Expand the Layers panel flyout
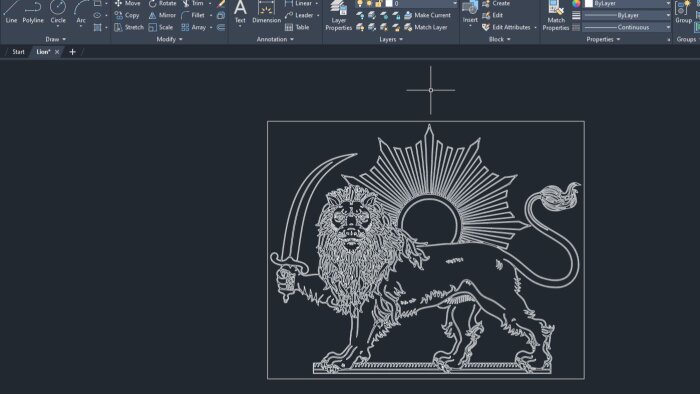The width and height of the screenshot is (700, 394). pyautogui.click(x=391, y=39)
